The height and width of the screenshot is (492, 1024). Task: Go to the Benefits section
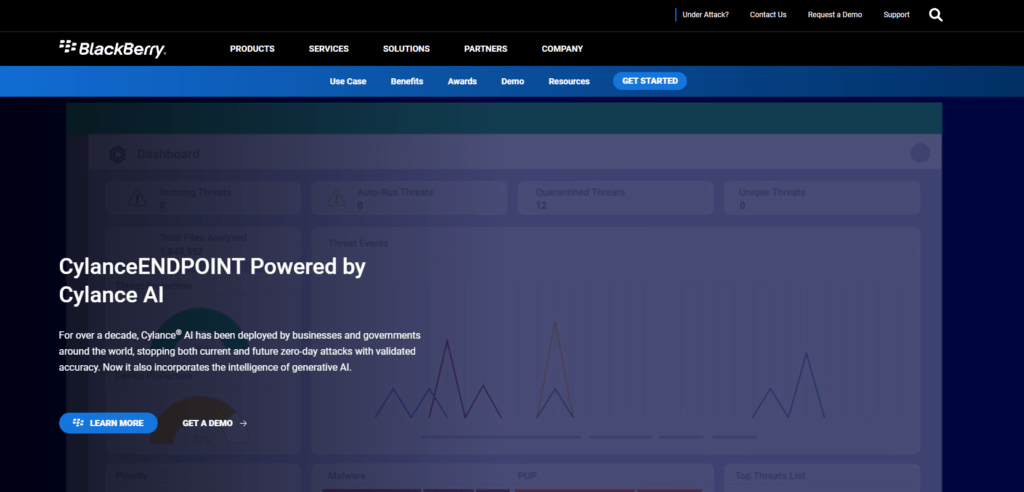(x=406, y=81)
